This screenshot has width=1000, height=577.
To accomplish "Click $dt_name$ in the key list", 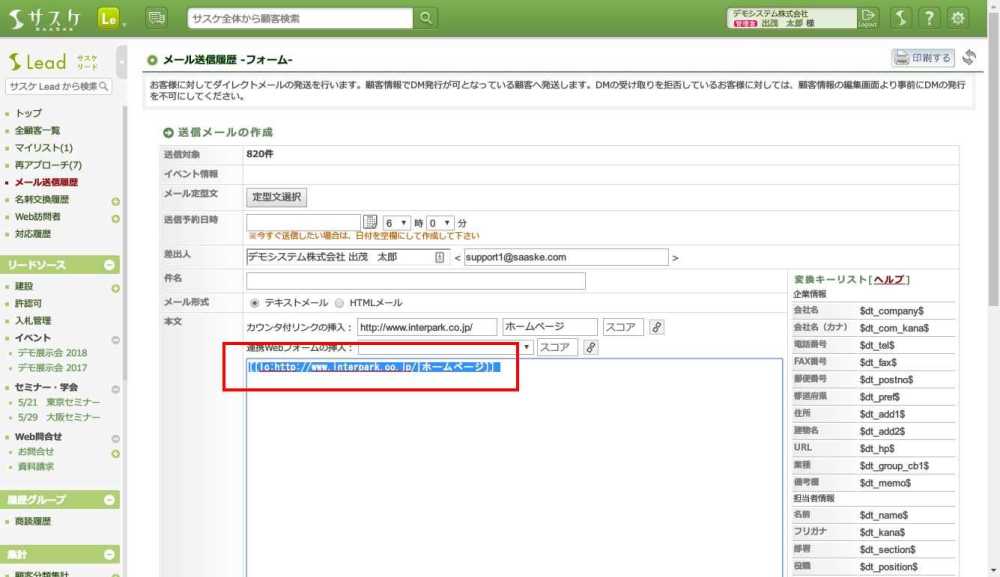I will coord(883,515).
